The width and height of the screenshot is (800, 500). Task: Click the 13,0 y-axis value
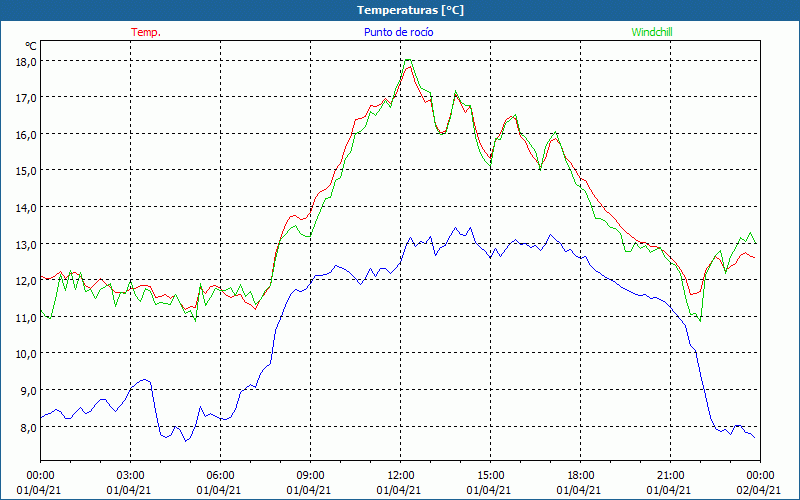point(27,244)
